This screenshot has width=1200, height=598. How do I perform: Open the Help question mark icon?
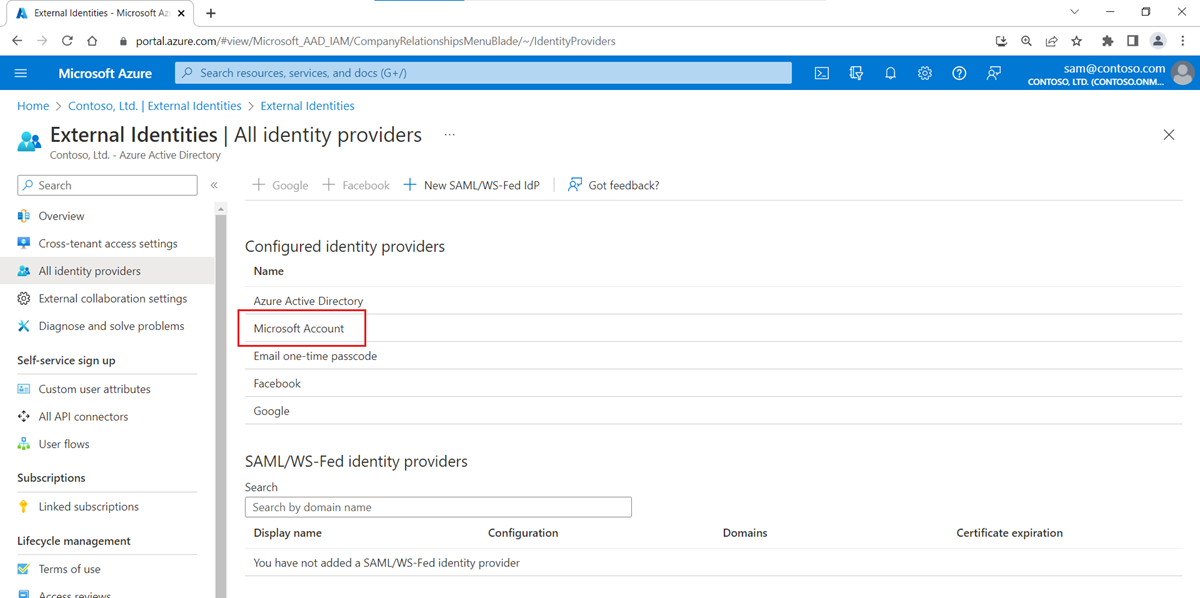tap(959, 73)
